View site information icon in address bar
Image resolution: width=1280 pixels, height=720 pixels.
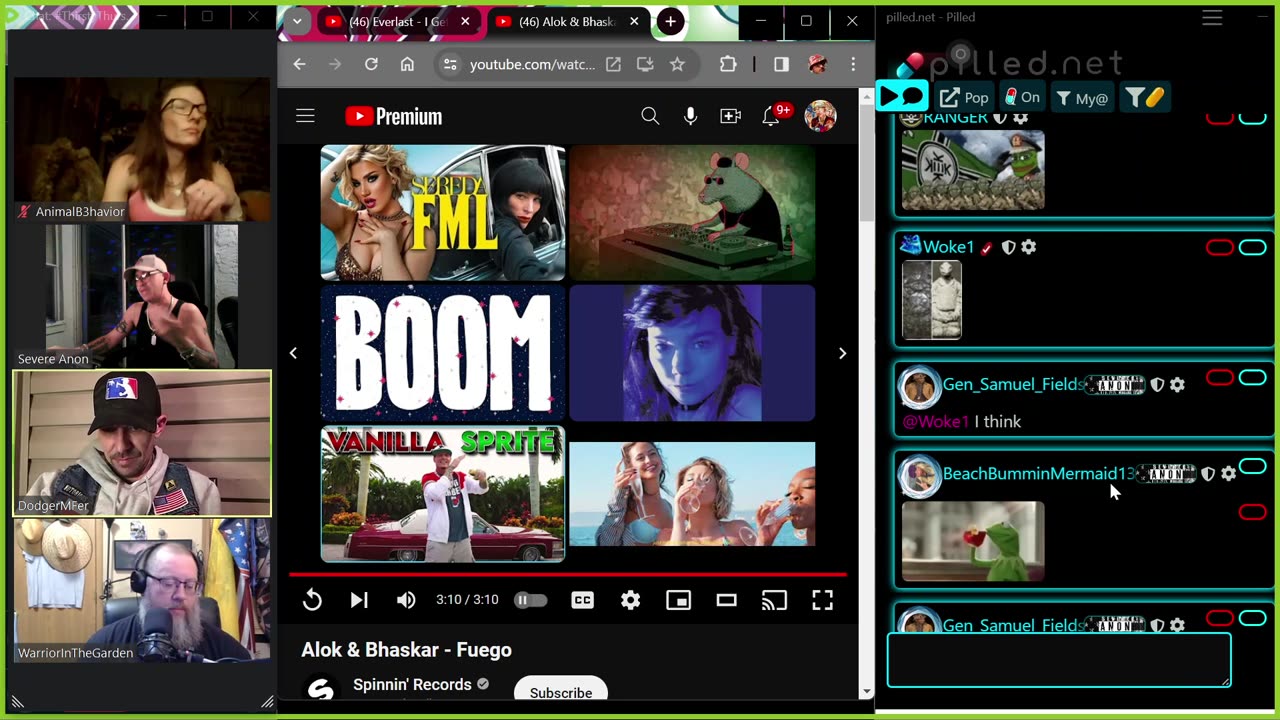pos(450,64)
